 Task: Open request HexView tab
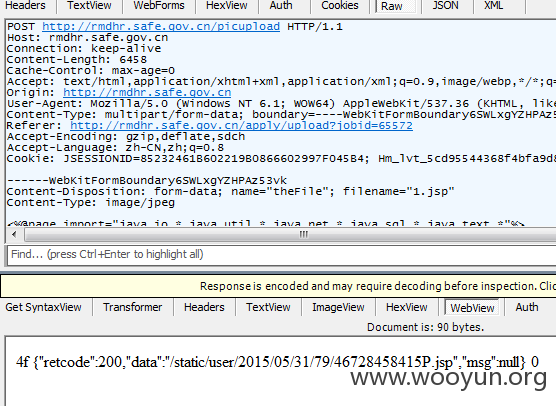click(227, 6)
